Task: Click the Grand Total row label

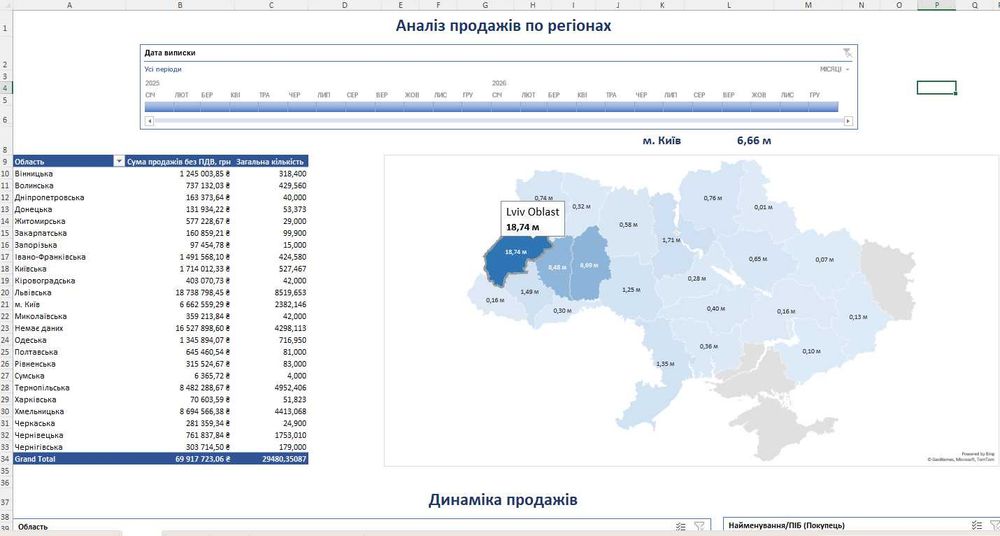Action: [x=35, y=459]
